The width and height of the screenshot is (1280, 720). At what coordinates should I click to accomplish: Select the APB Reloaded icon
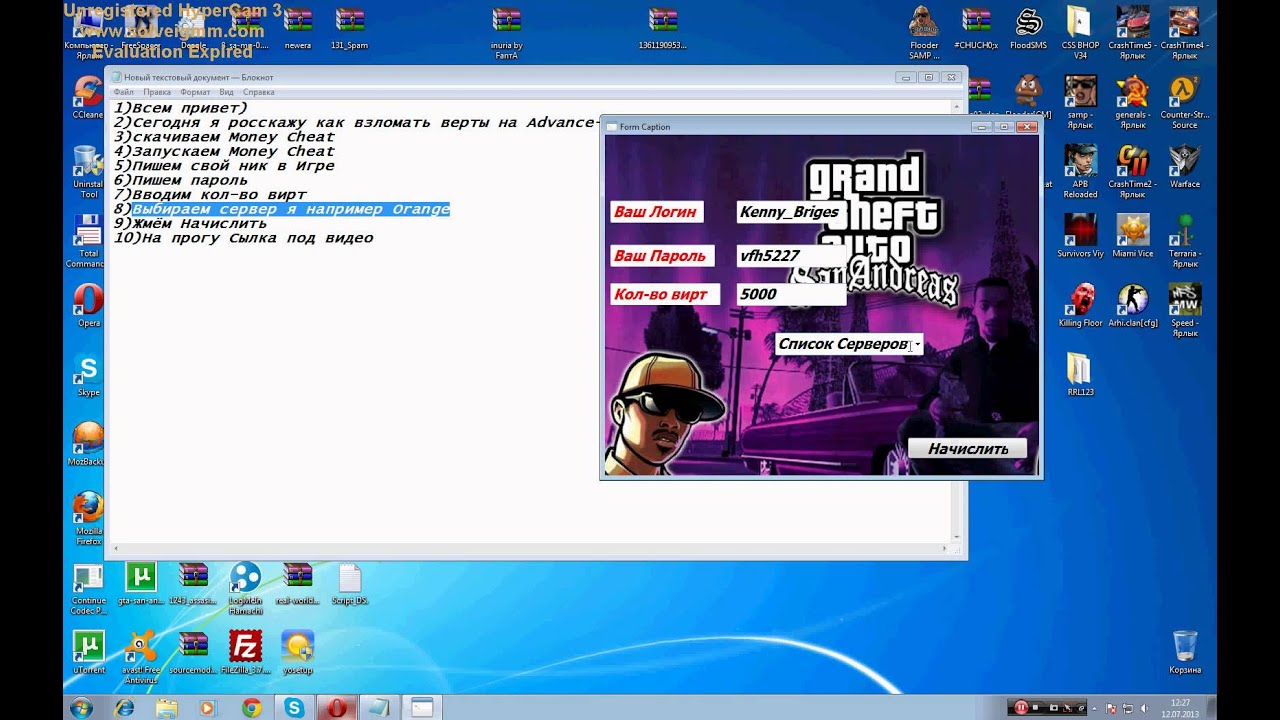1080,172
